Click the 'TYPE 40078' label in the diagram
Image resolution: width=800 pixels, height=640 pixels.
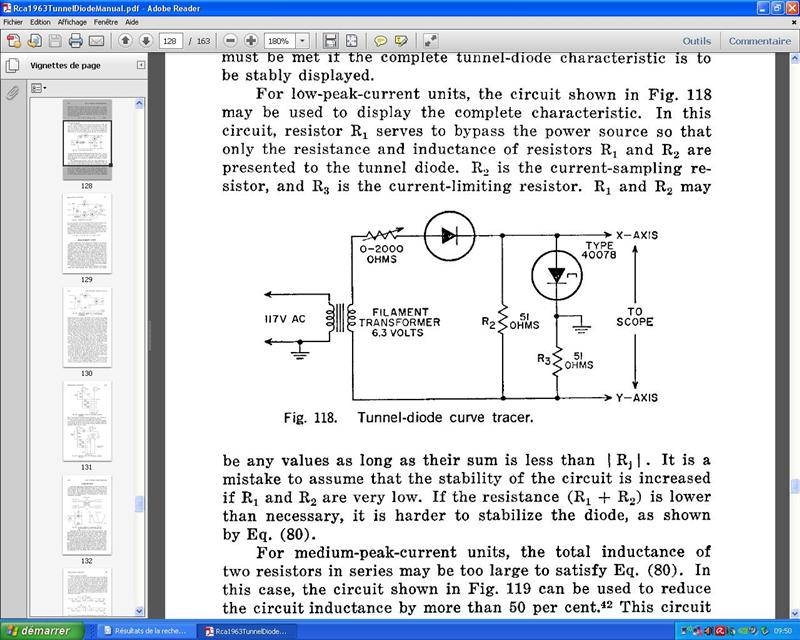(x=599, y=250)
